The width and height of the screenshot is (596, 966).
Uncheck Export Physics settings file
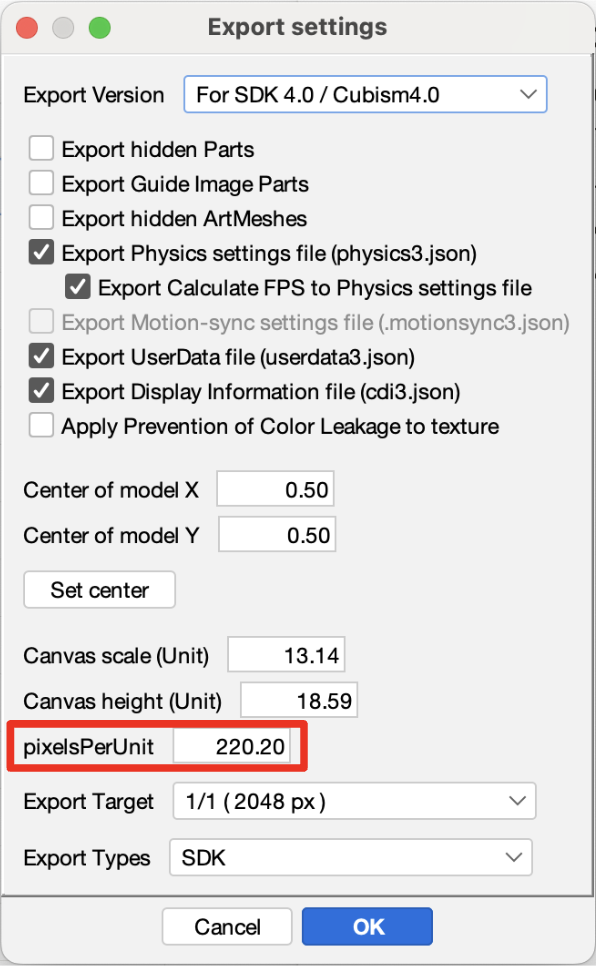click(x=41, y=253)
